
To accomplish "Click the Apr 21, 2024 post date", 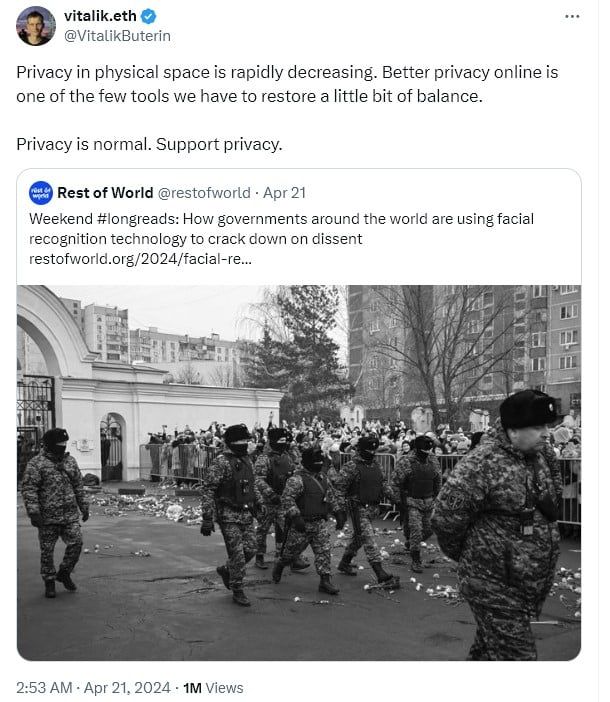I will pyautogui.click(x=127, y=688).
